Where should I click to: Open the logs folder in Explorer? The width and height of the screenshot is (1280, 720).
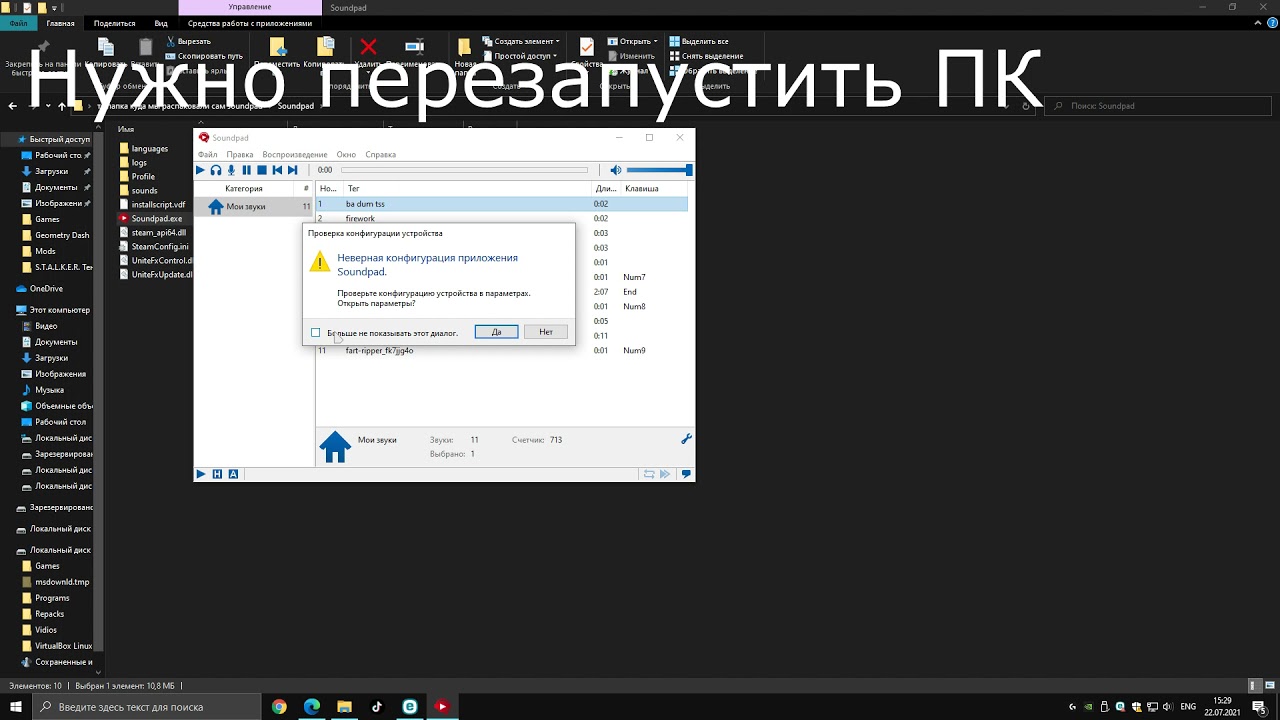[139, 162]
